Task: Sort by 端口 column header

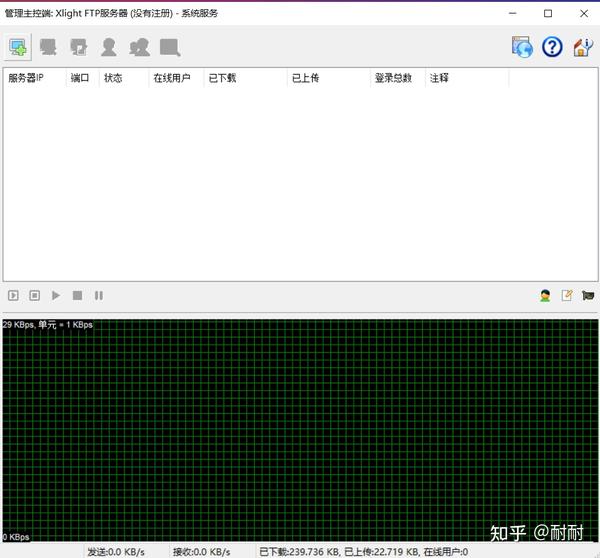Action: click(83, 78)
